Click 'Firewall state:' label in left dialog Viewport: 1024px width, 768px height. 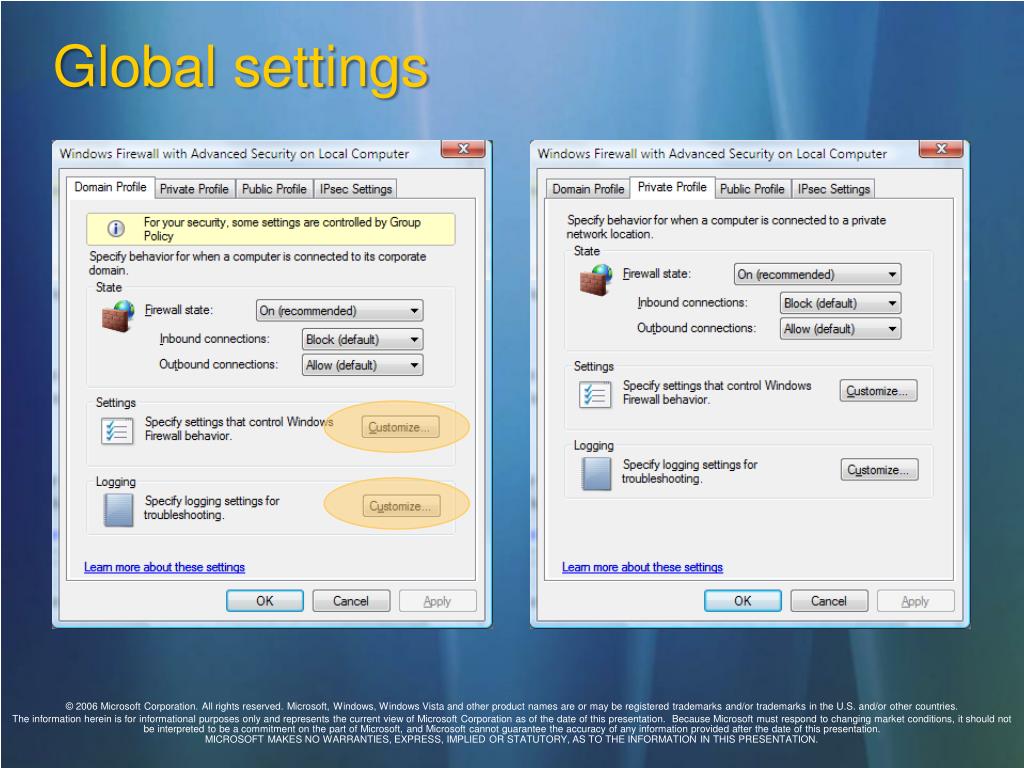point(179,310)
